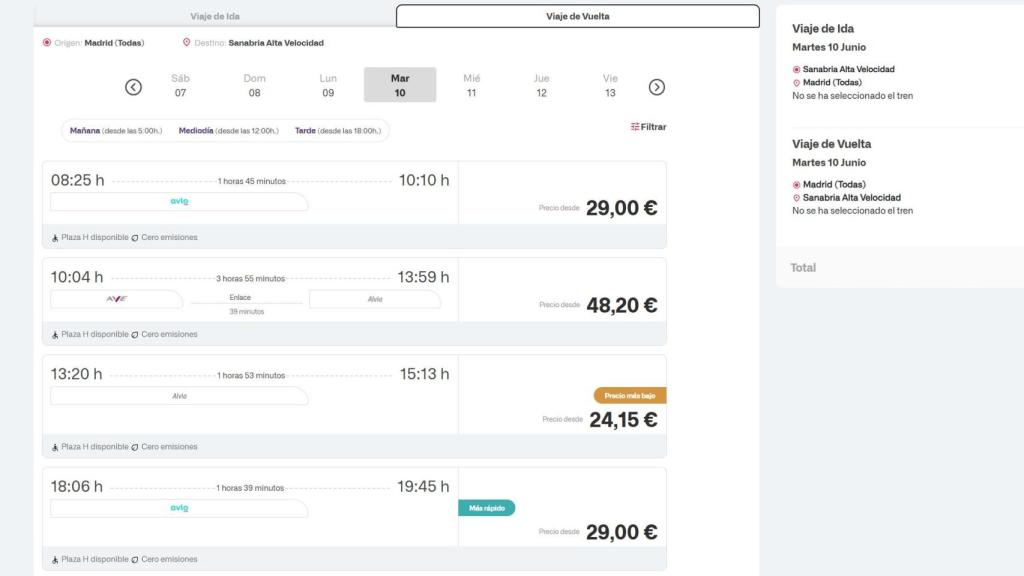Viewport: 1024px width, 576px height.
Task: Select Sáb 07 in the date strip
Action: pyautogui.click(x=180, y=86)
